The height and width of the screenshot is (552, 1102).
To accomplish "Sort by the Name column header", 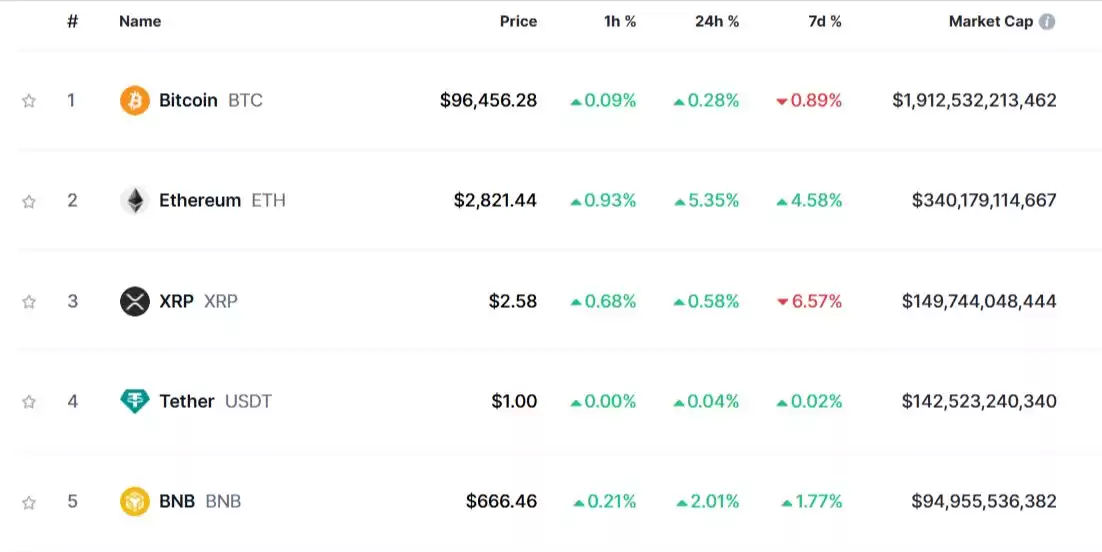I will coord(140,22).
